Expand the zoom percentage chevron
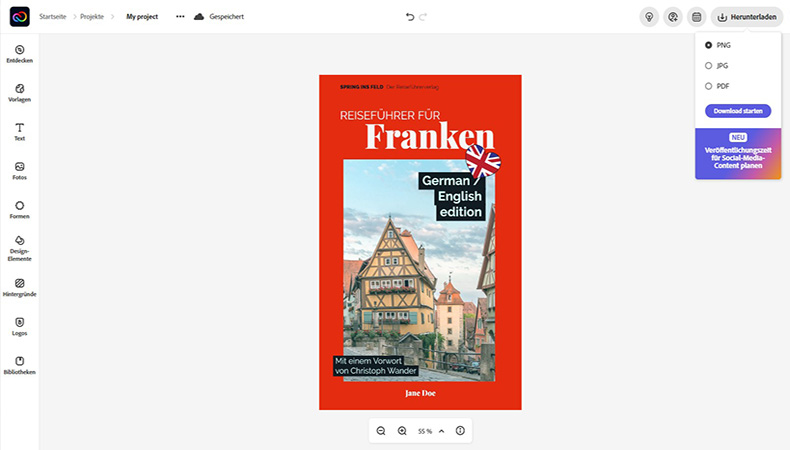This screenshot has height=450, width=790. coord(442,431)
